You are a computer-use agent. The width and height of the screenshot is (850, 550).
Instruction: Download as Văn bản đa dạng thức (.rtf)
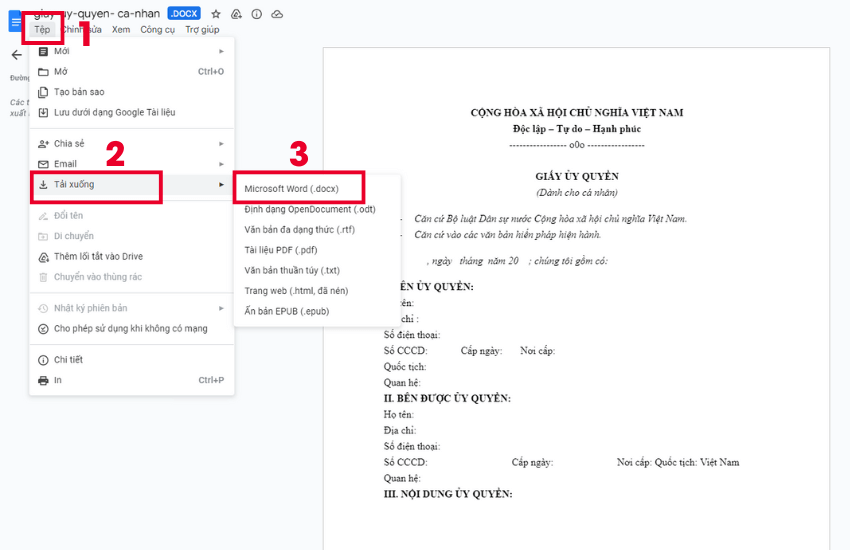coord(317,230)
